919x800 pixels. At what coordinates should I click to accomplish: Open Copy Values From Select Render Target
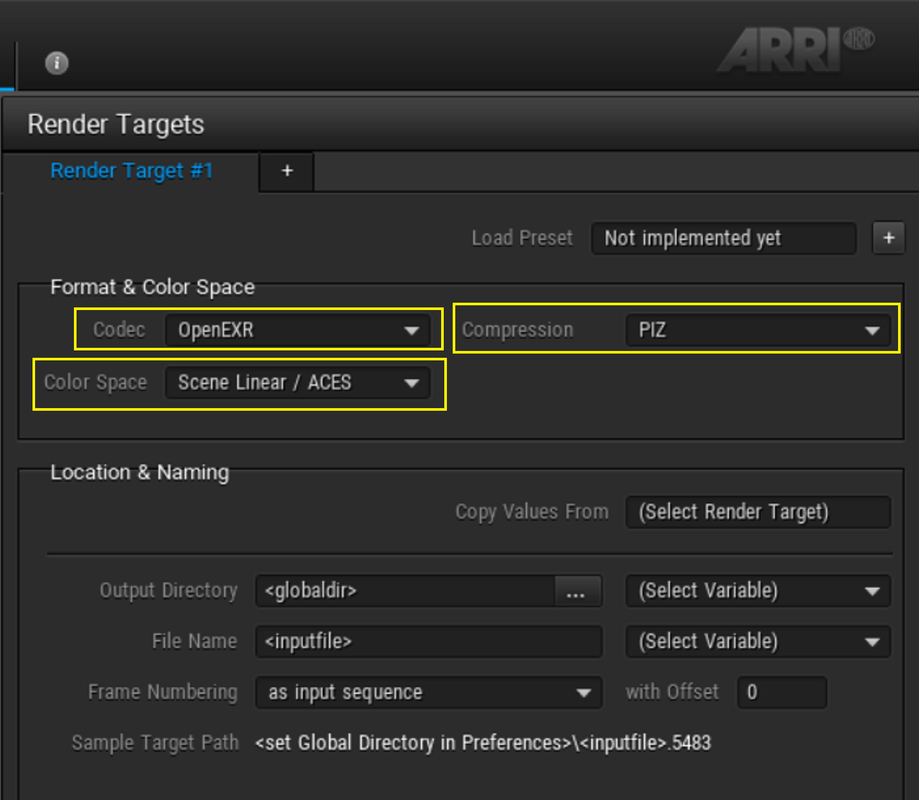(x=758, y=512)
